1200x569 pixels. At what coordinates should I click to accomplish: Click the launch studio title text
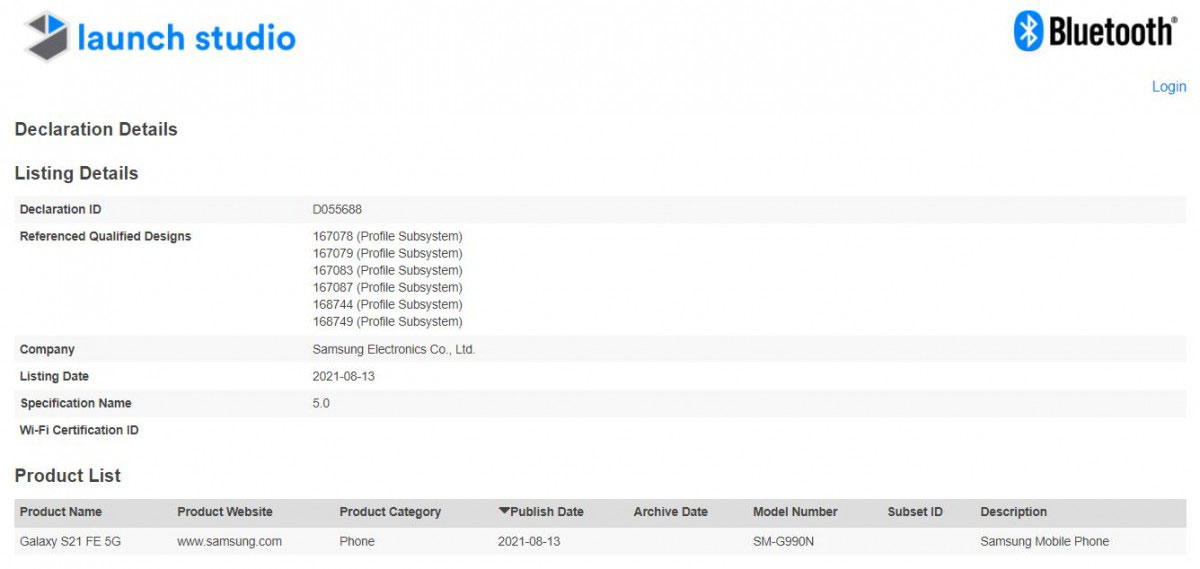point(187,38)
